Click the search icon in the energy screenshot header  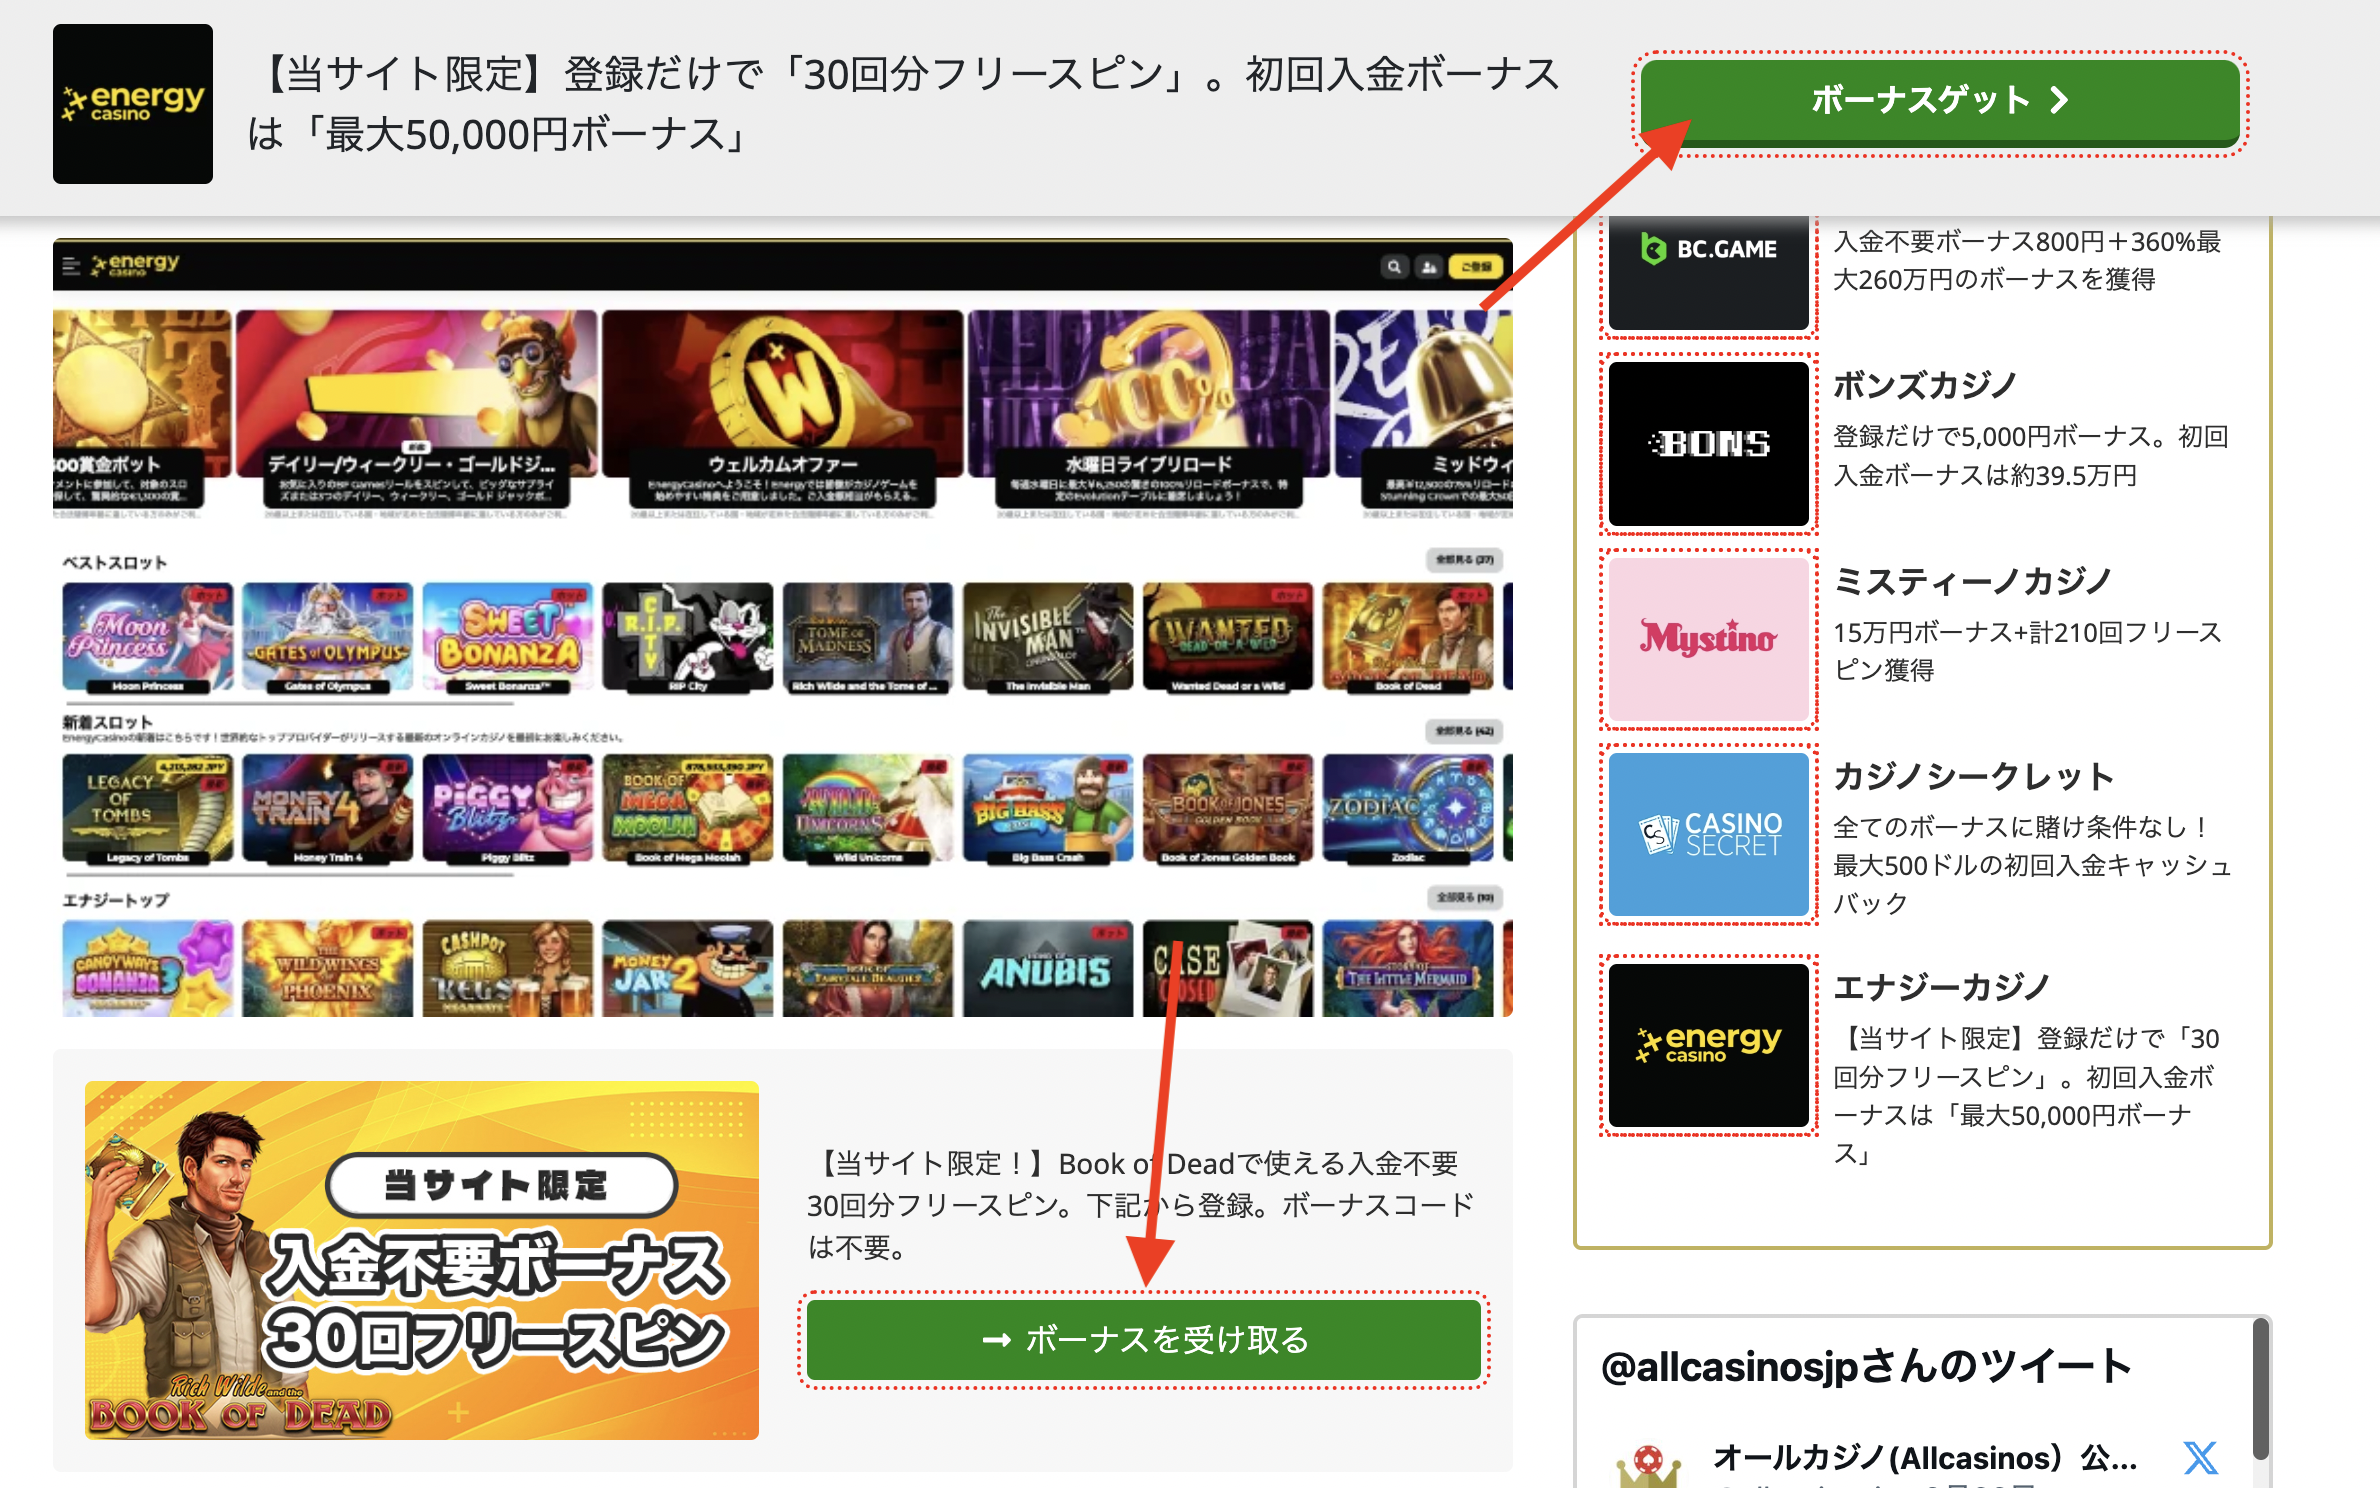pos(1394,267)
